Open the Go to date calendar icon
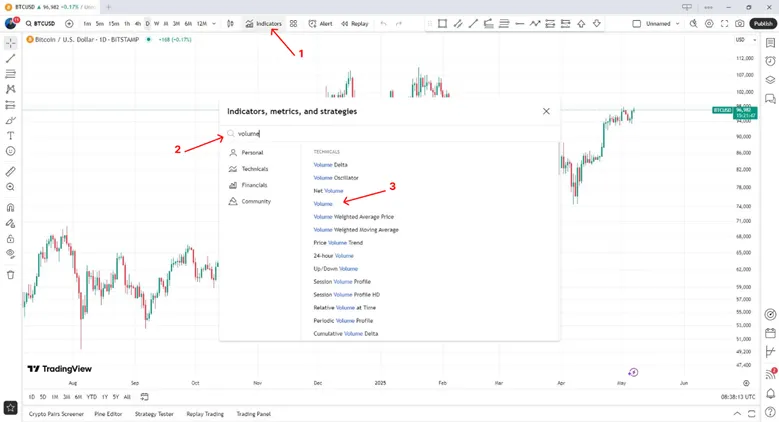Screen dimensions: 779x422 (x=145, y=397)
